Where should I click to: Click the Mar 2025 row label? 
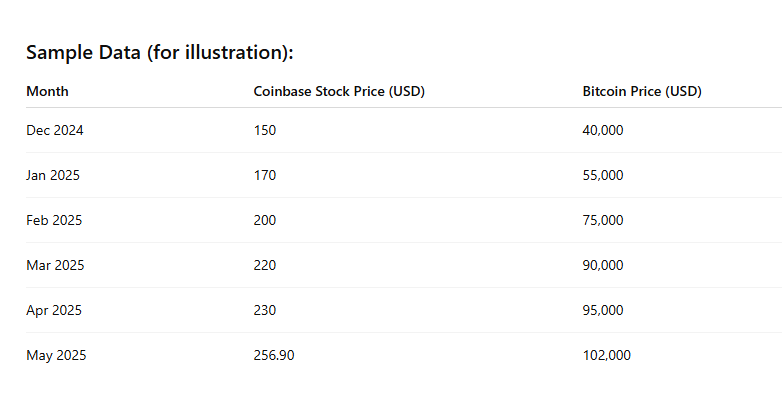55,265
